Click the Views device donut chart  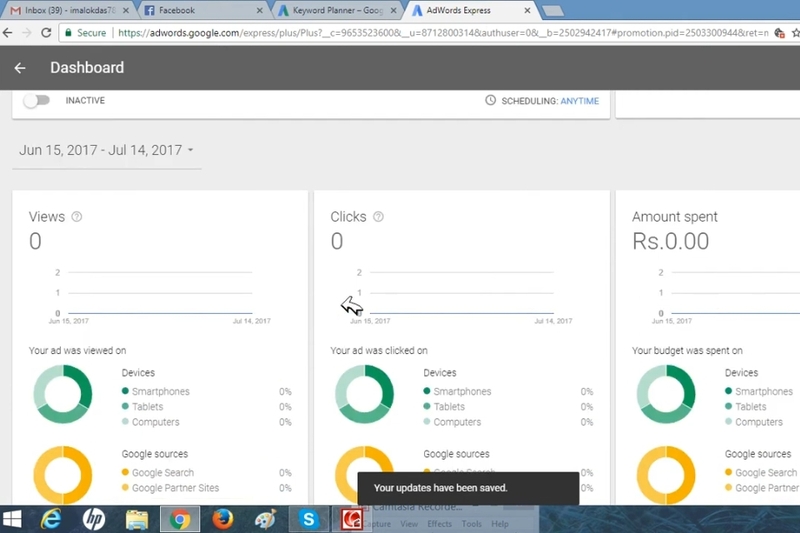pos(63,394)
